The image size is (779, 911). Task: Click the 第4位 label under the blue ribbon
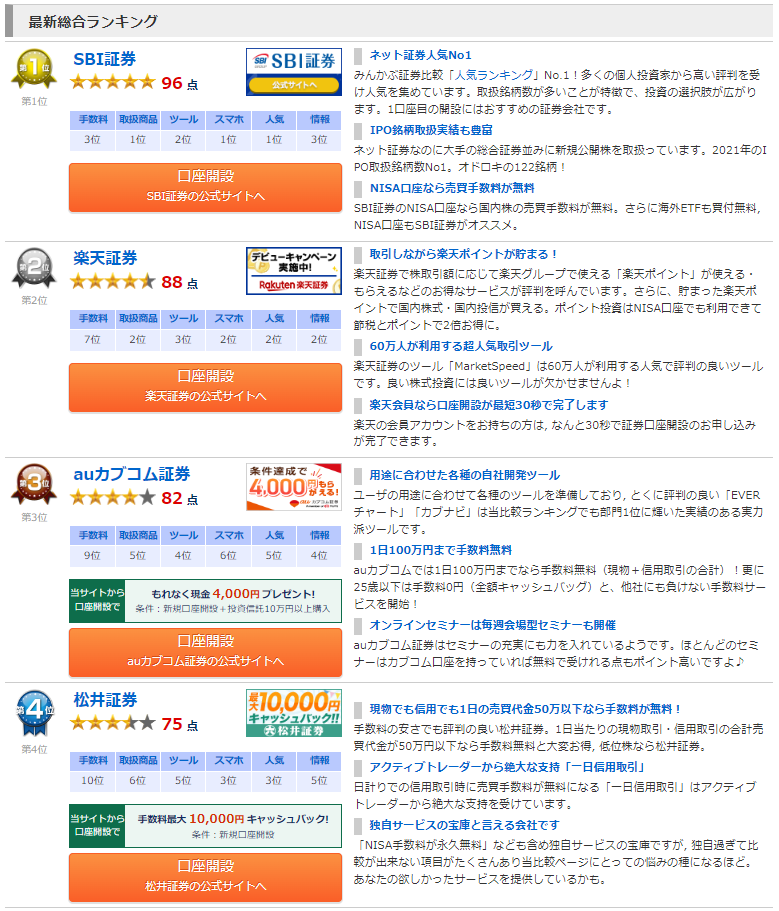coord(34,750)
